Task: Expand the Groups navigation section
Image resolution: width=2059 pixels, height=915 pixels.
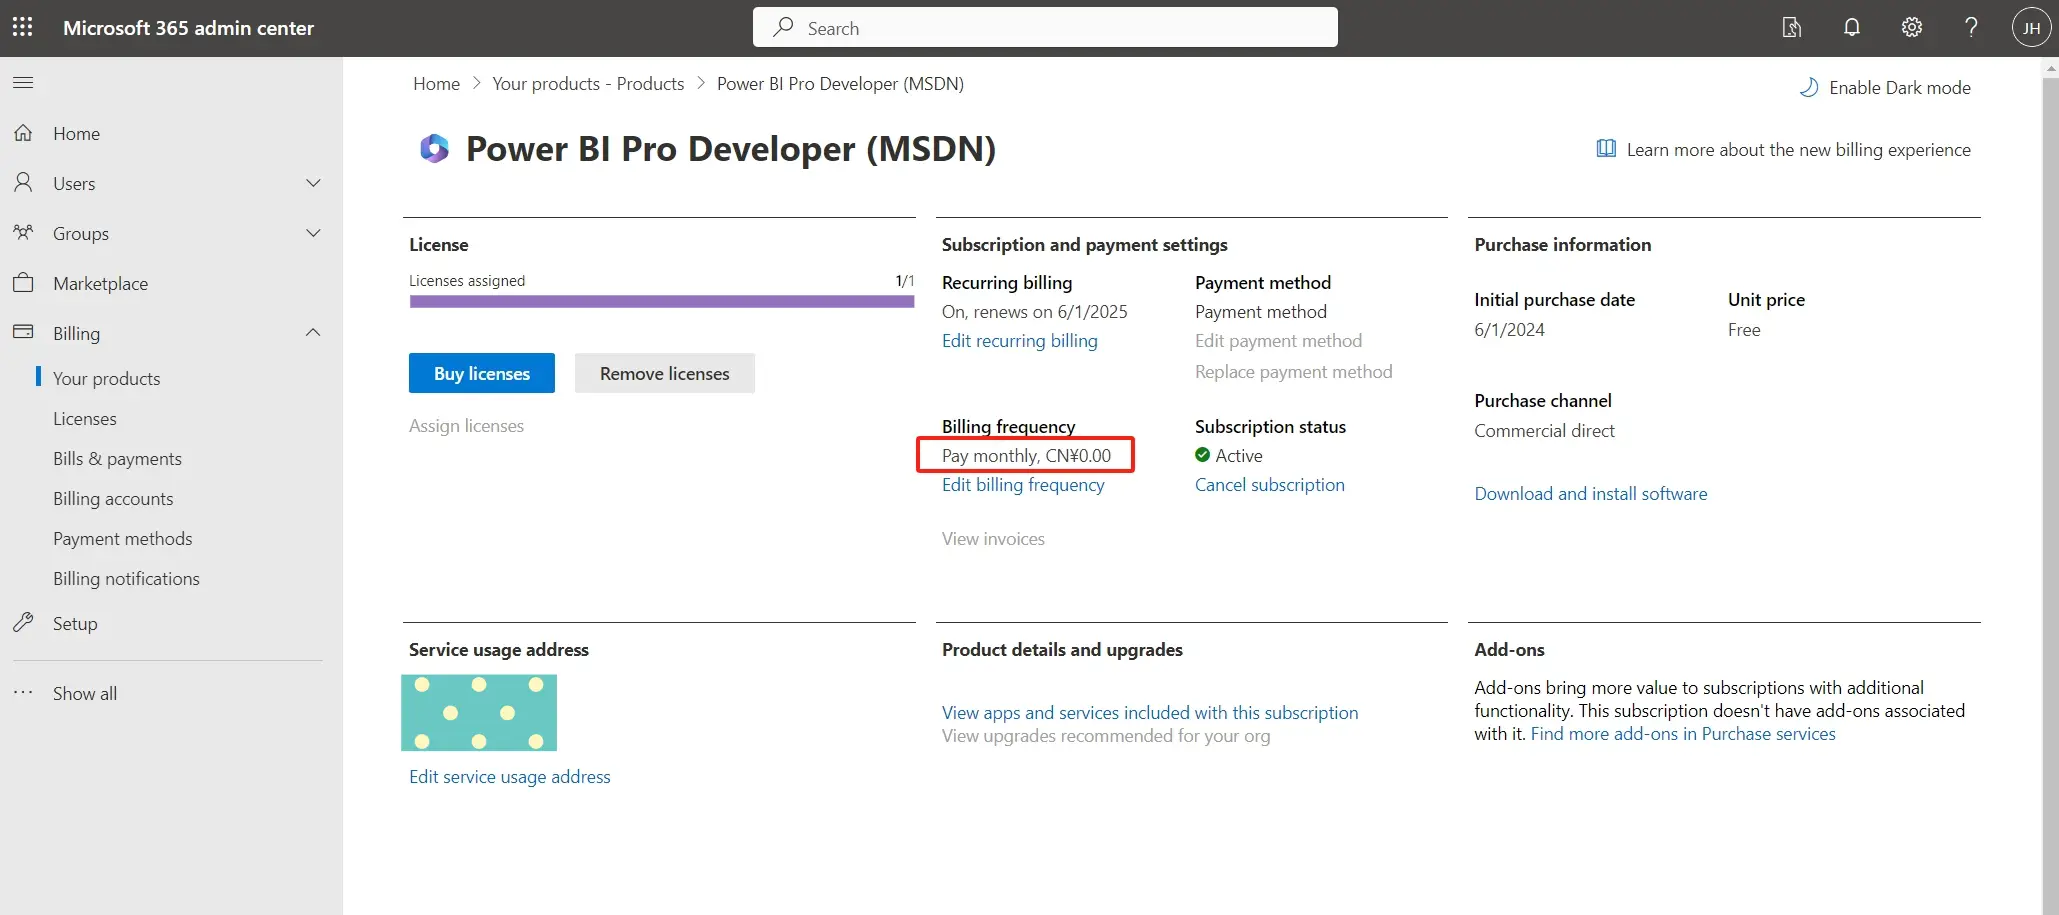Action: pos(313,233)
